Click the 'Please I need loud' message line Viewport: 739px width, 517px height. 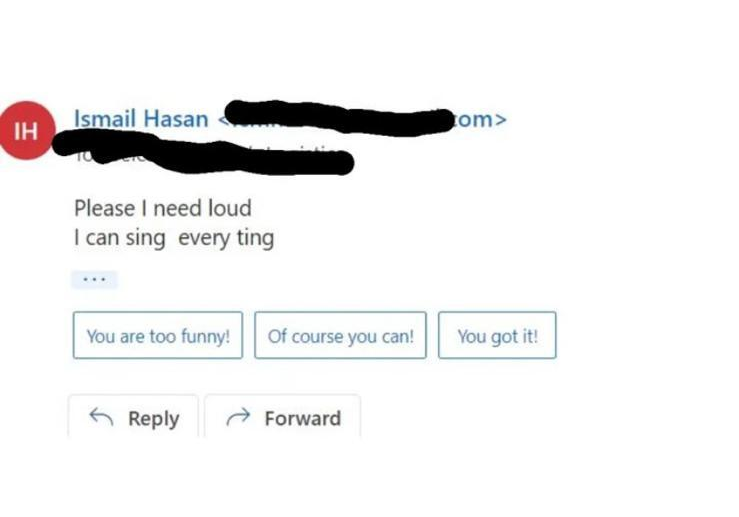[163, 208]
